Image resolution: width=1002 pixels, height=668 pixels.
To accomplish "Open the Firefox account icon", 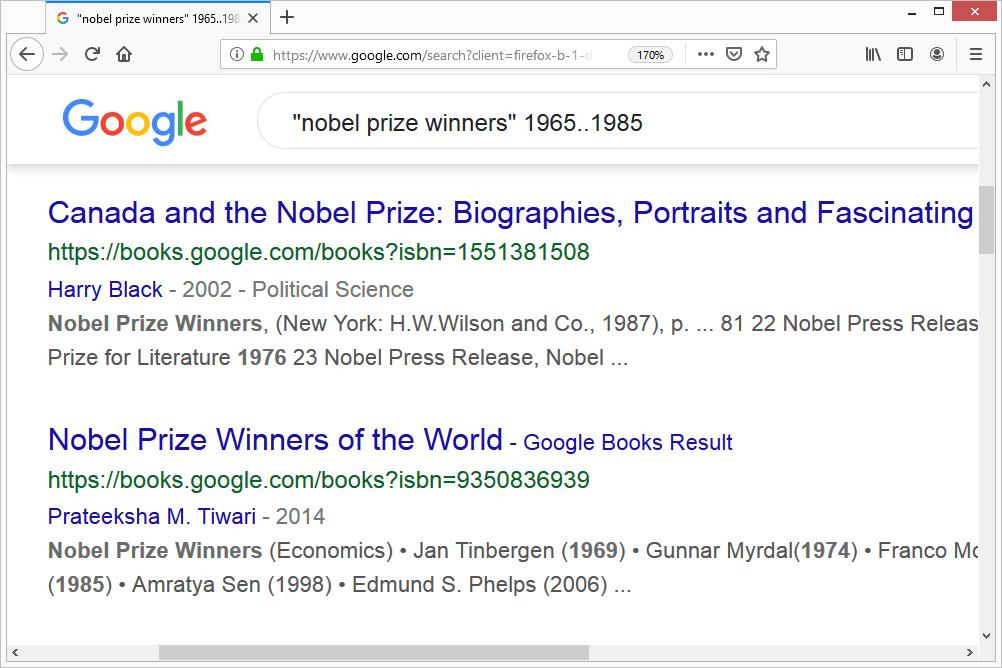I will click(937, 55).
